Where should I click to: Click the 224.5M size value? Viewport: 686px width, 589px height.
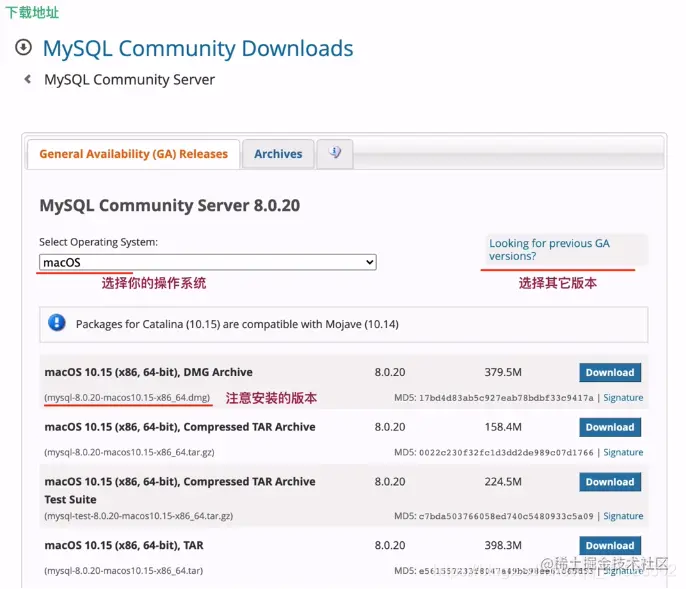pyautogui.click(x=503, y=482)
